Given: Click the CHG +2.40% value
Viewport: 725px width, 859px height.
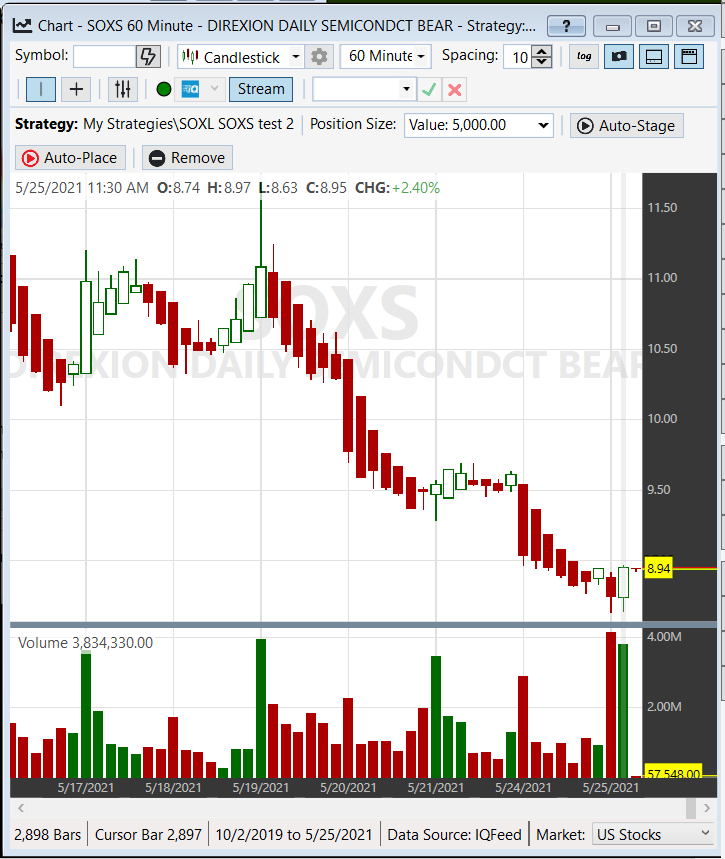Looking at the screenshot, I should pos(416,188).
